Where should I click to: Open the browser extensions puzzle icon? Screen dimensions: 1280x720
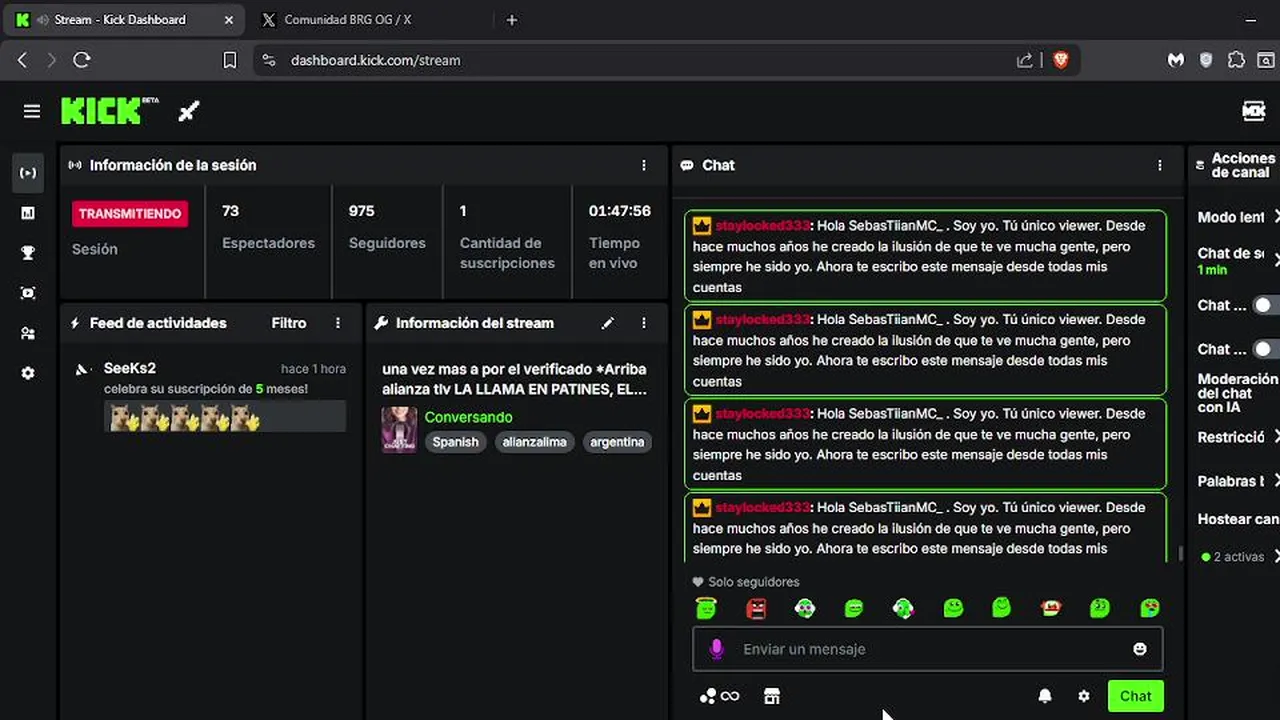1236,60
